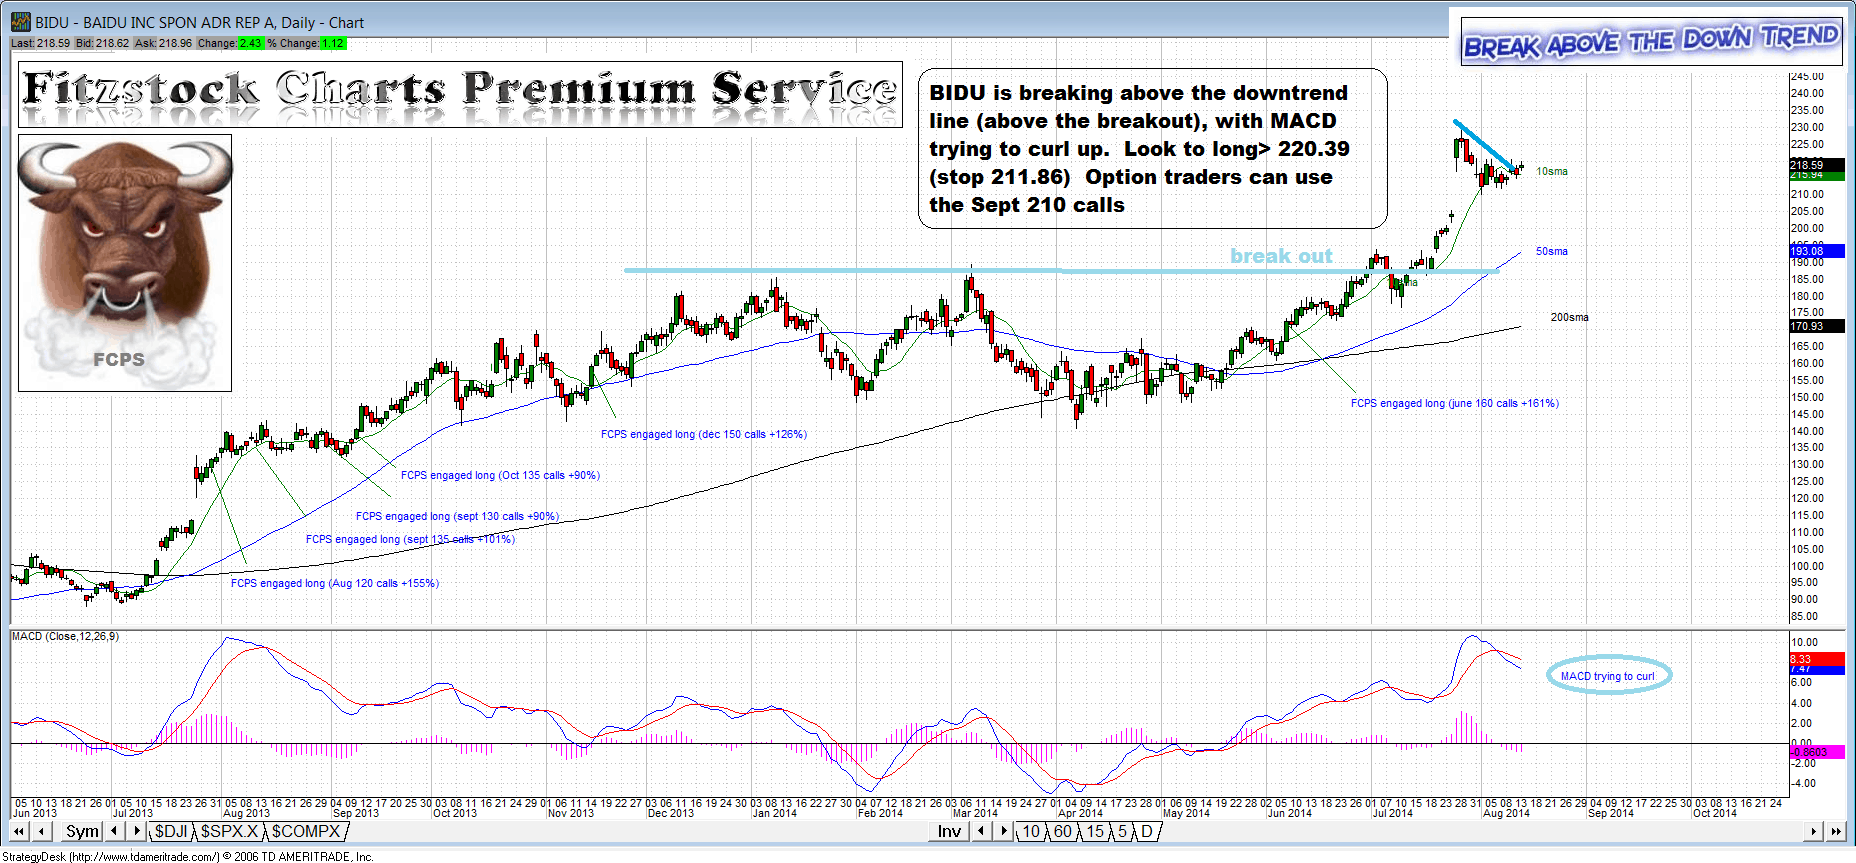The height and width of the screenshot is (863, 1856).
Task: Click the right arrow next to Inv
Action: point(1004,831)
